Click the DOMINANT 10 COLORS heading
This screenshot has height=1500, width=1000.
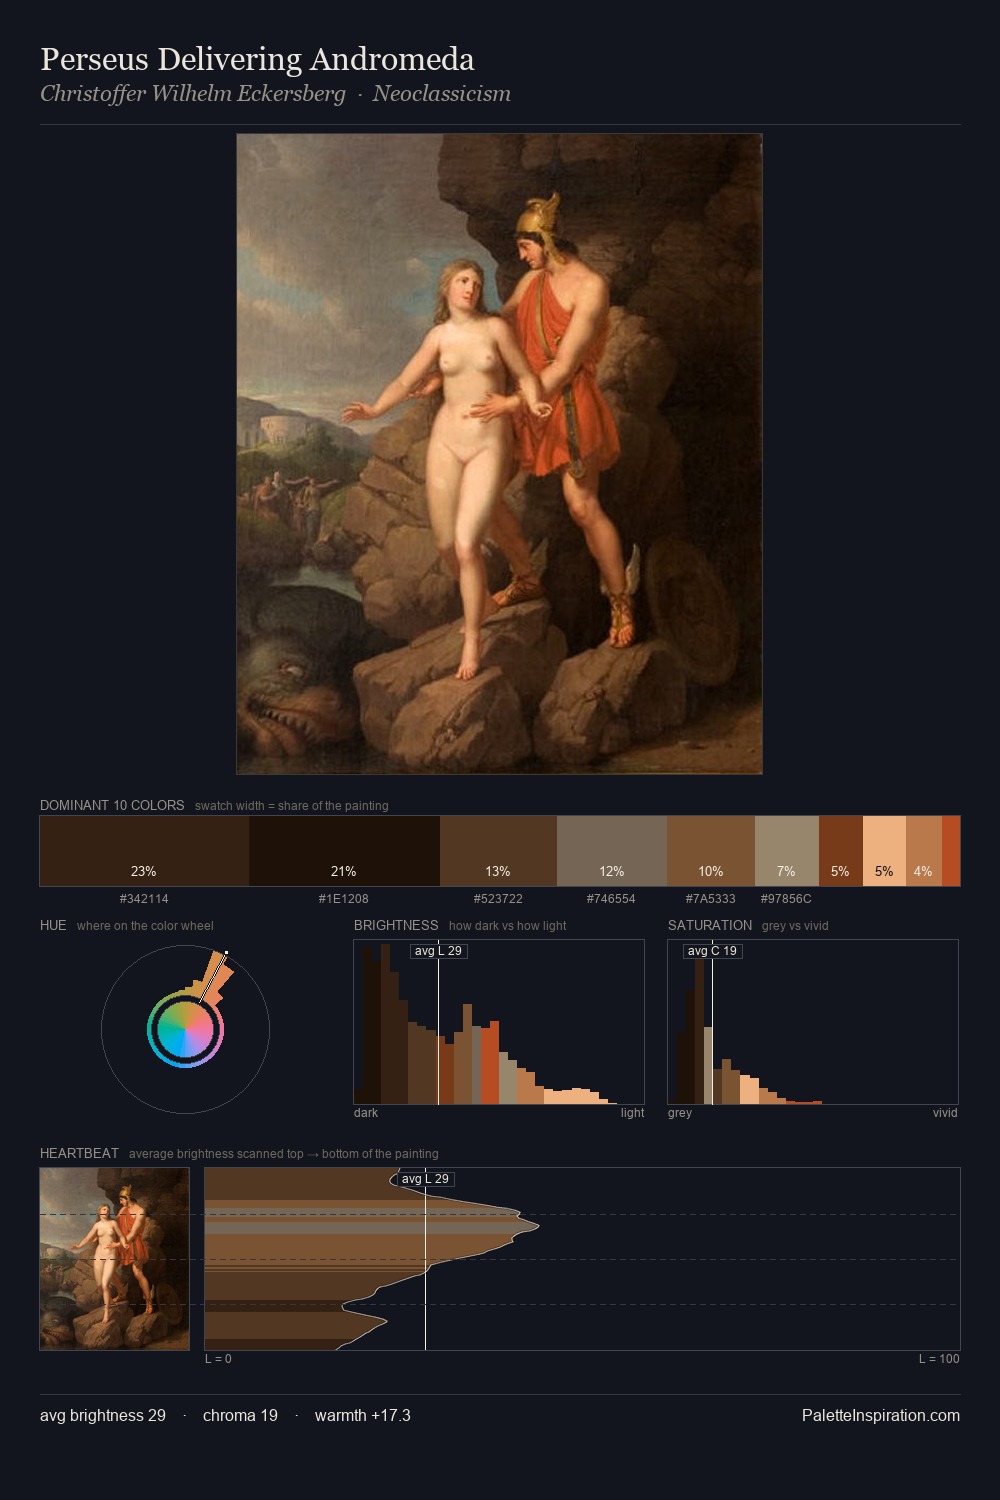pyautogui.click(x=112, y=805)
